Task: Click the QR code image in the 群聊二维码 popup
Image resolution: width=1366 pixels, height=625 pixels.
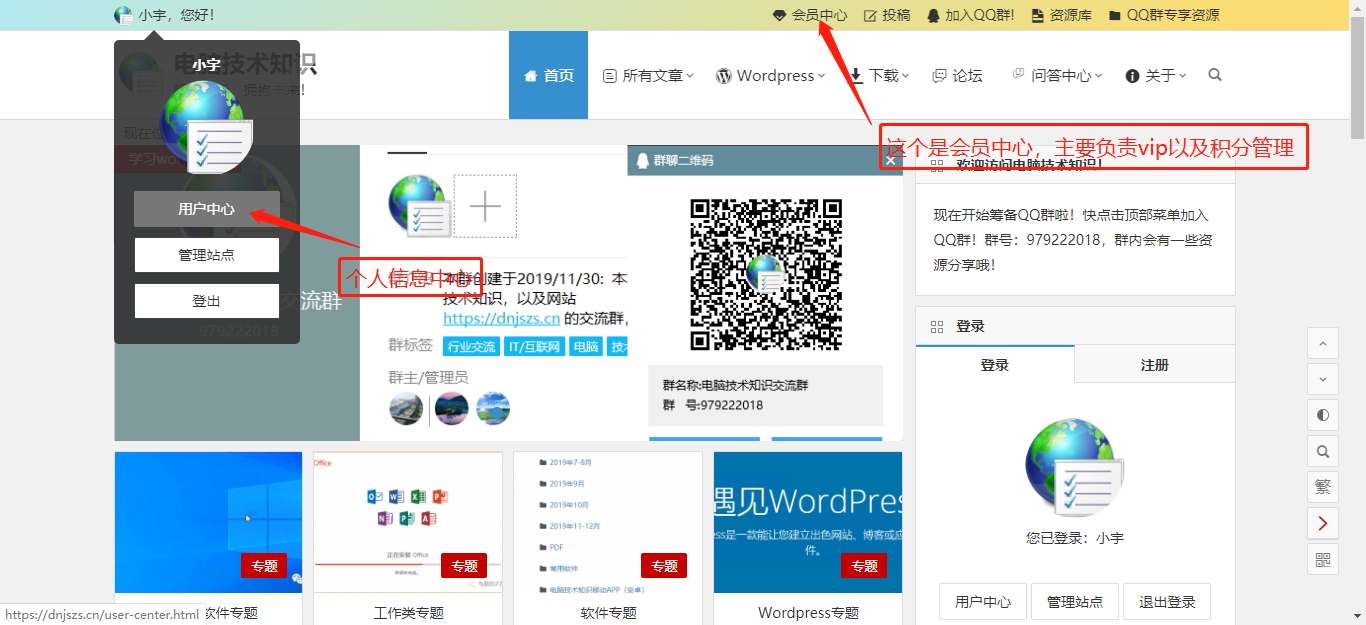Action: pos(766,275)
